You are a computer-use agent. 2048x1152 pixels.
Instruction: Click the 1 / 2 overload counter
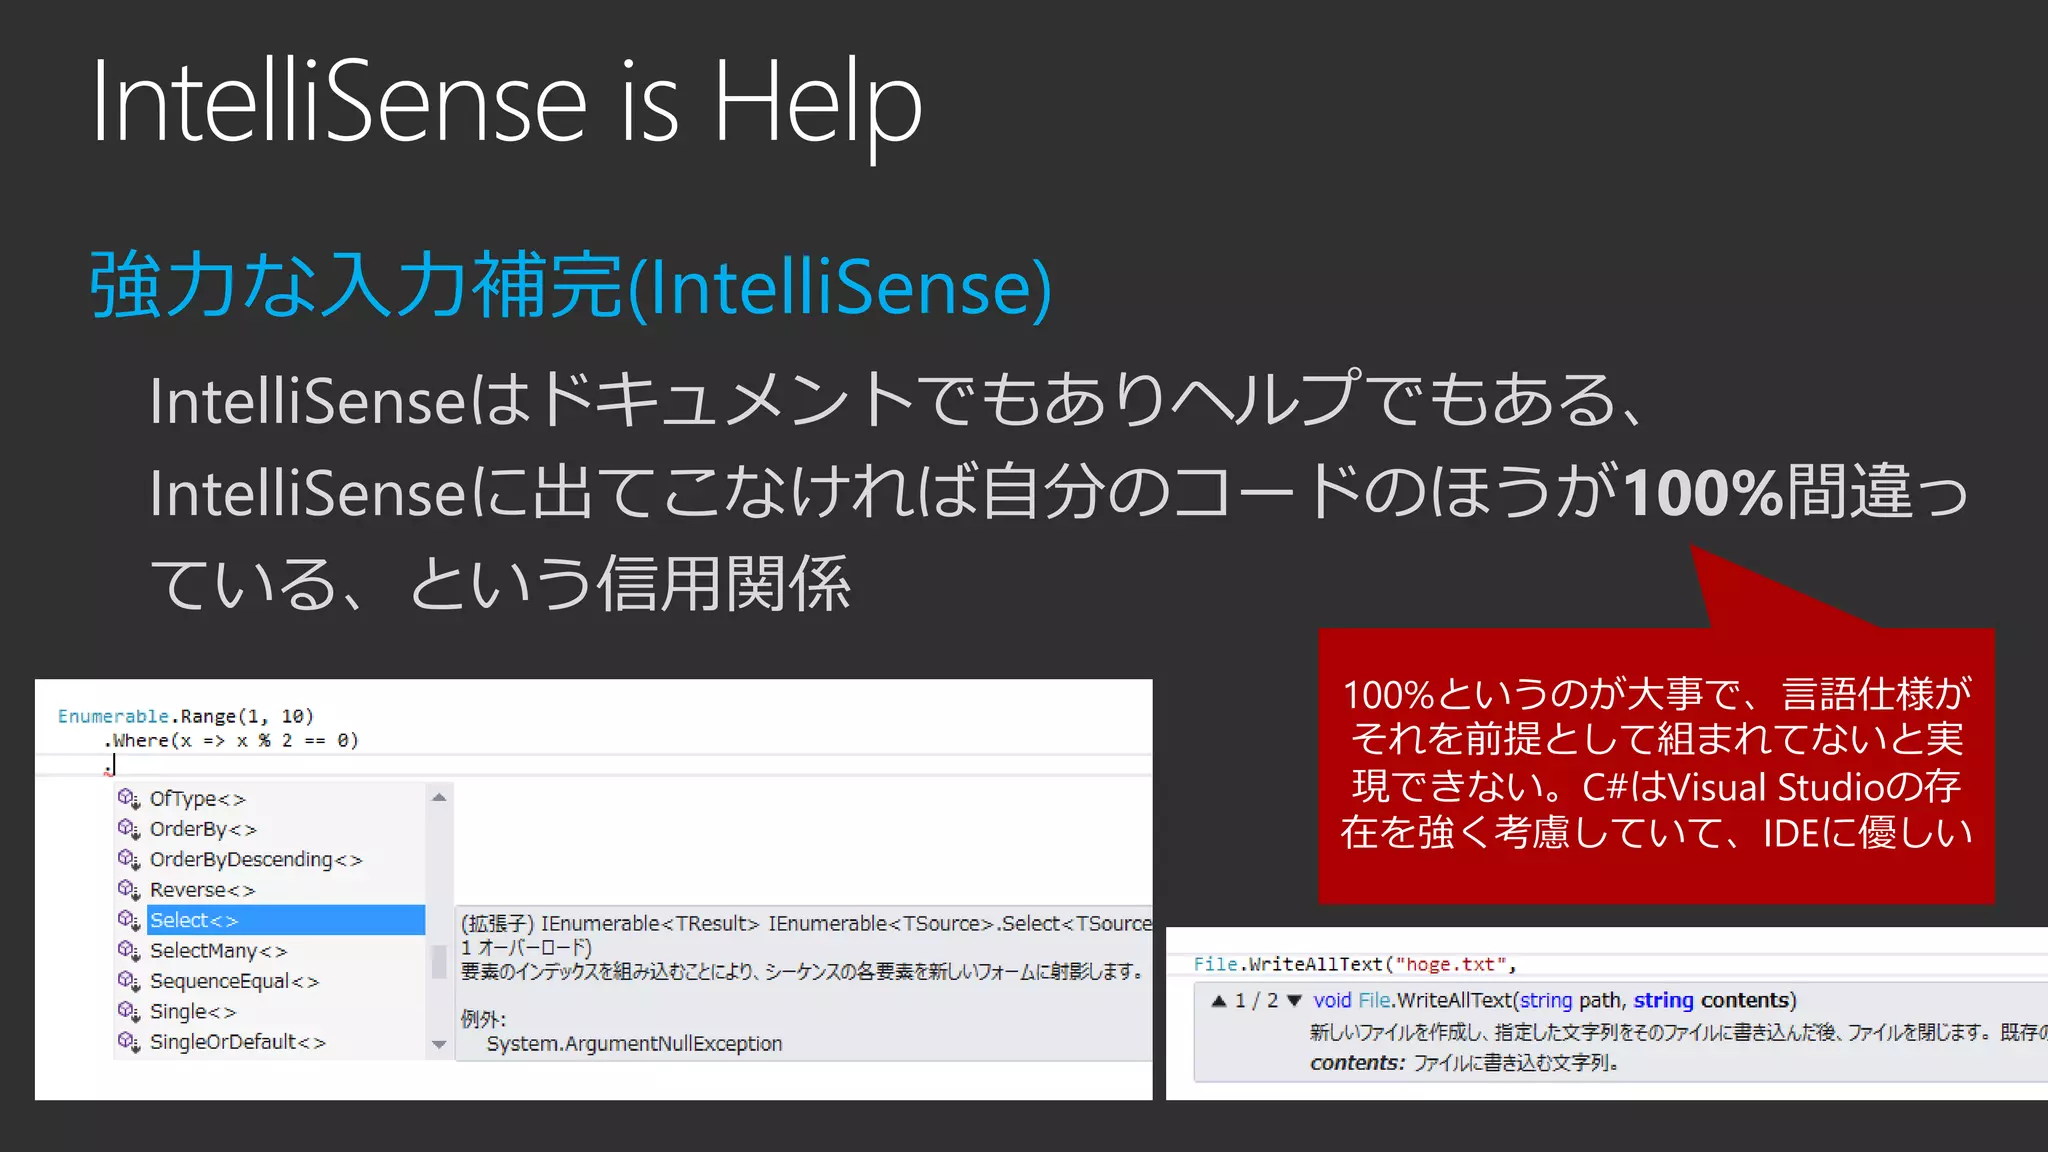click(1256, 1001)
